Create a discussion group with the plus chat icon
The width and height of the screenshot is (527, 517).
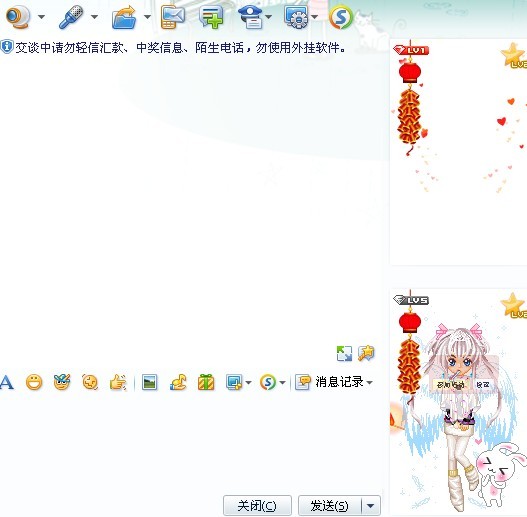[x=211, y=17]
